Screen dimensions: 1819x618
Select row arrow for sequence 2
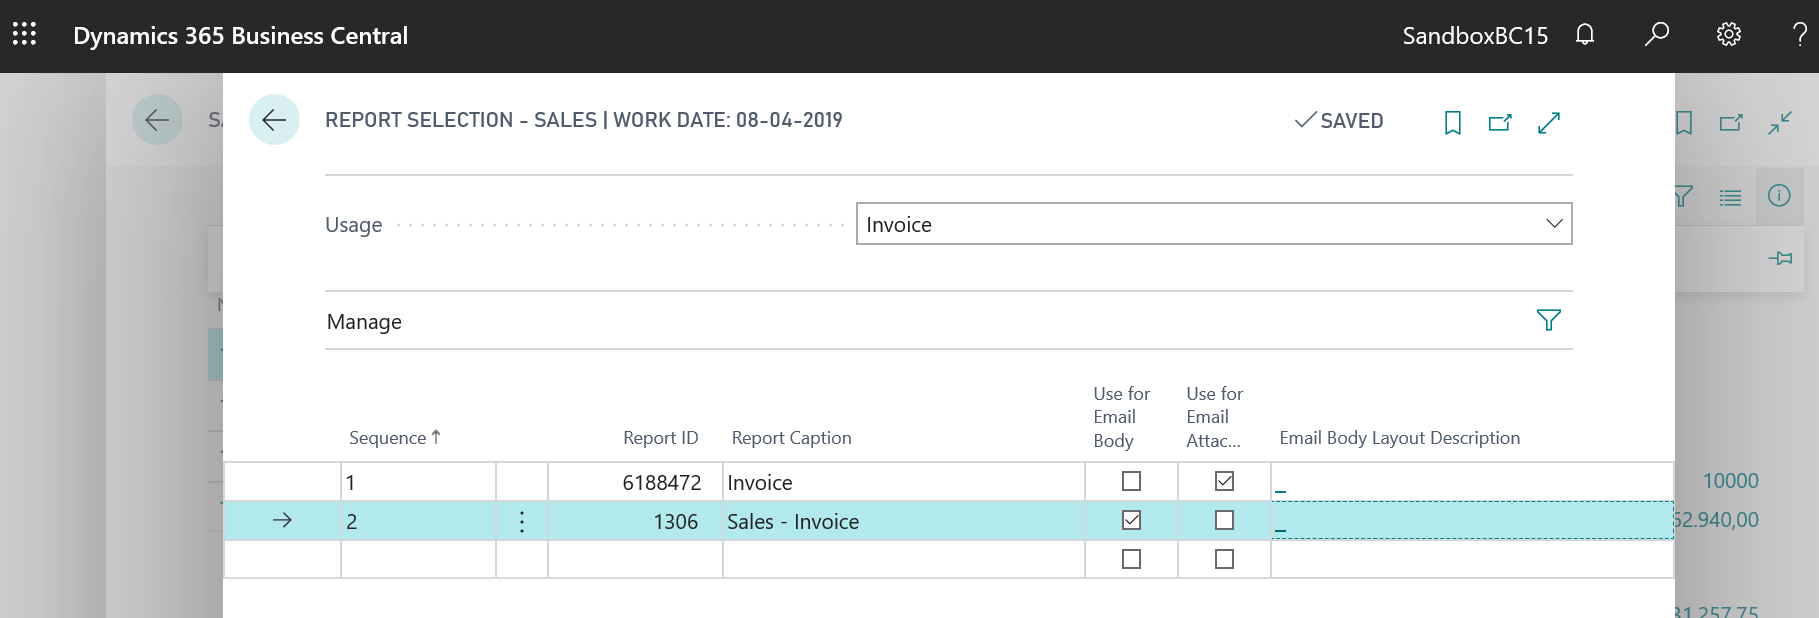point(282,520)
